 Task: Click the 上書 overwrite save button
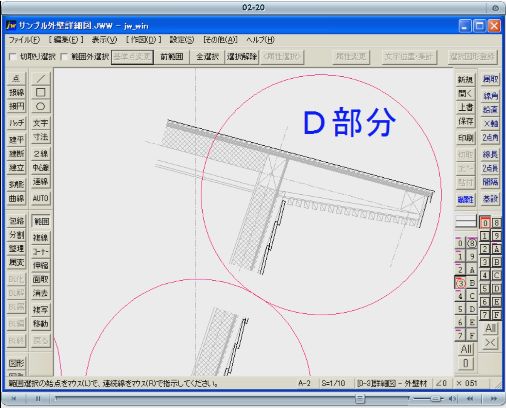[x=465, y=107]
